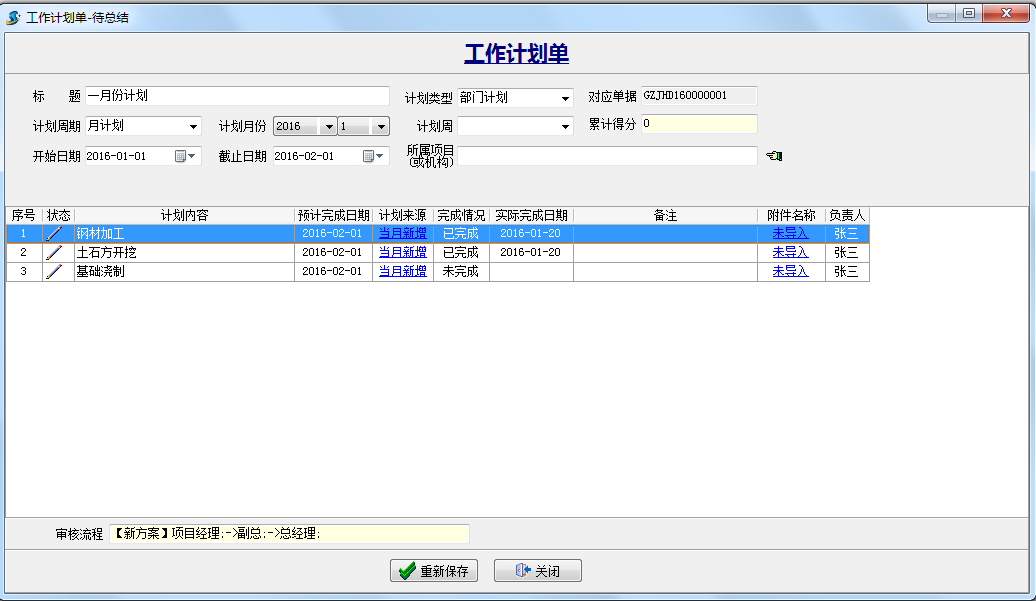This screenshot has width=1036, height=601.
Task: Click the application icon in the title bar
Action: pyautogui.click(x=12, y=13)
